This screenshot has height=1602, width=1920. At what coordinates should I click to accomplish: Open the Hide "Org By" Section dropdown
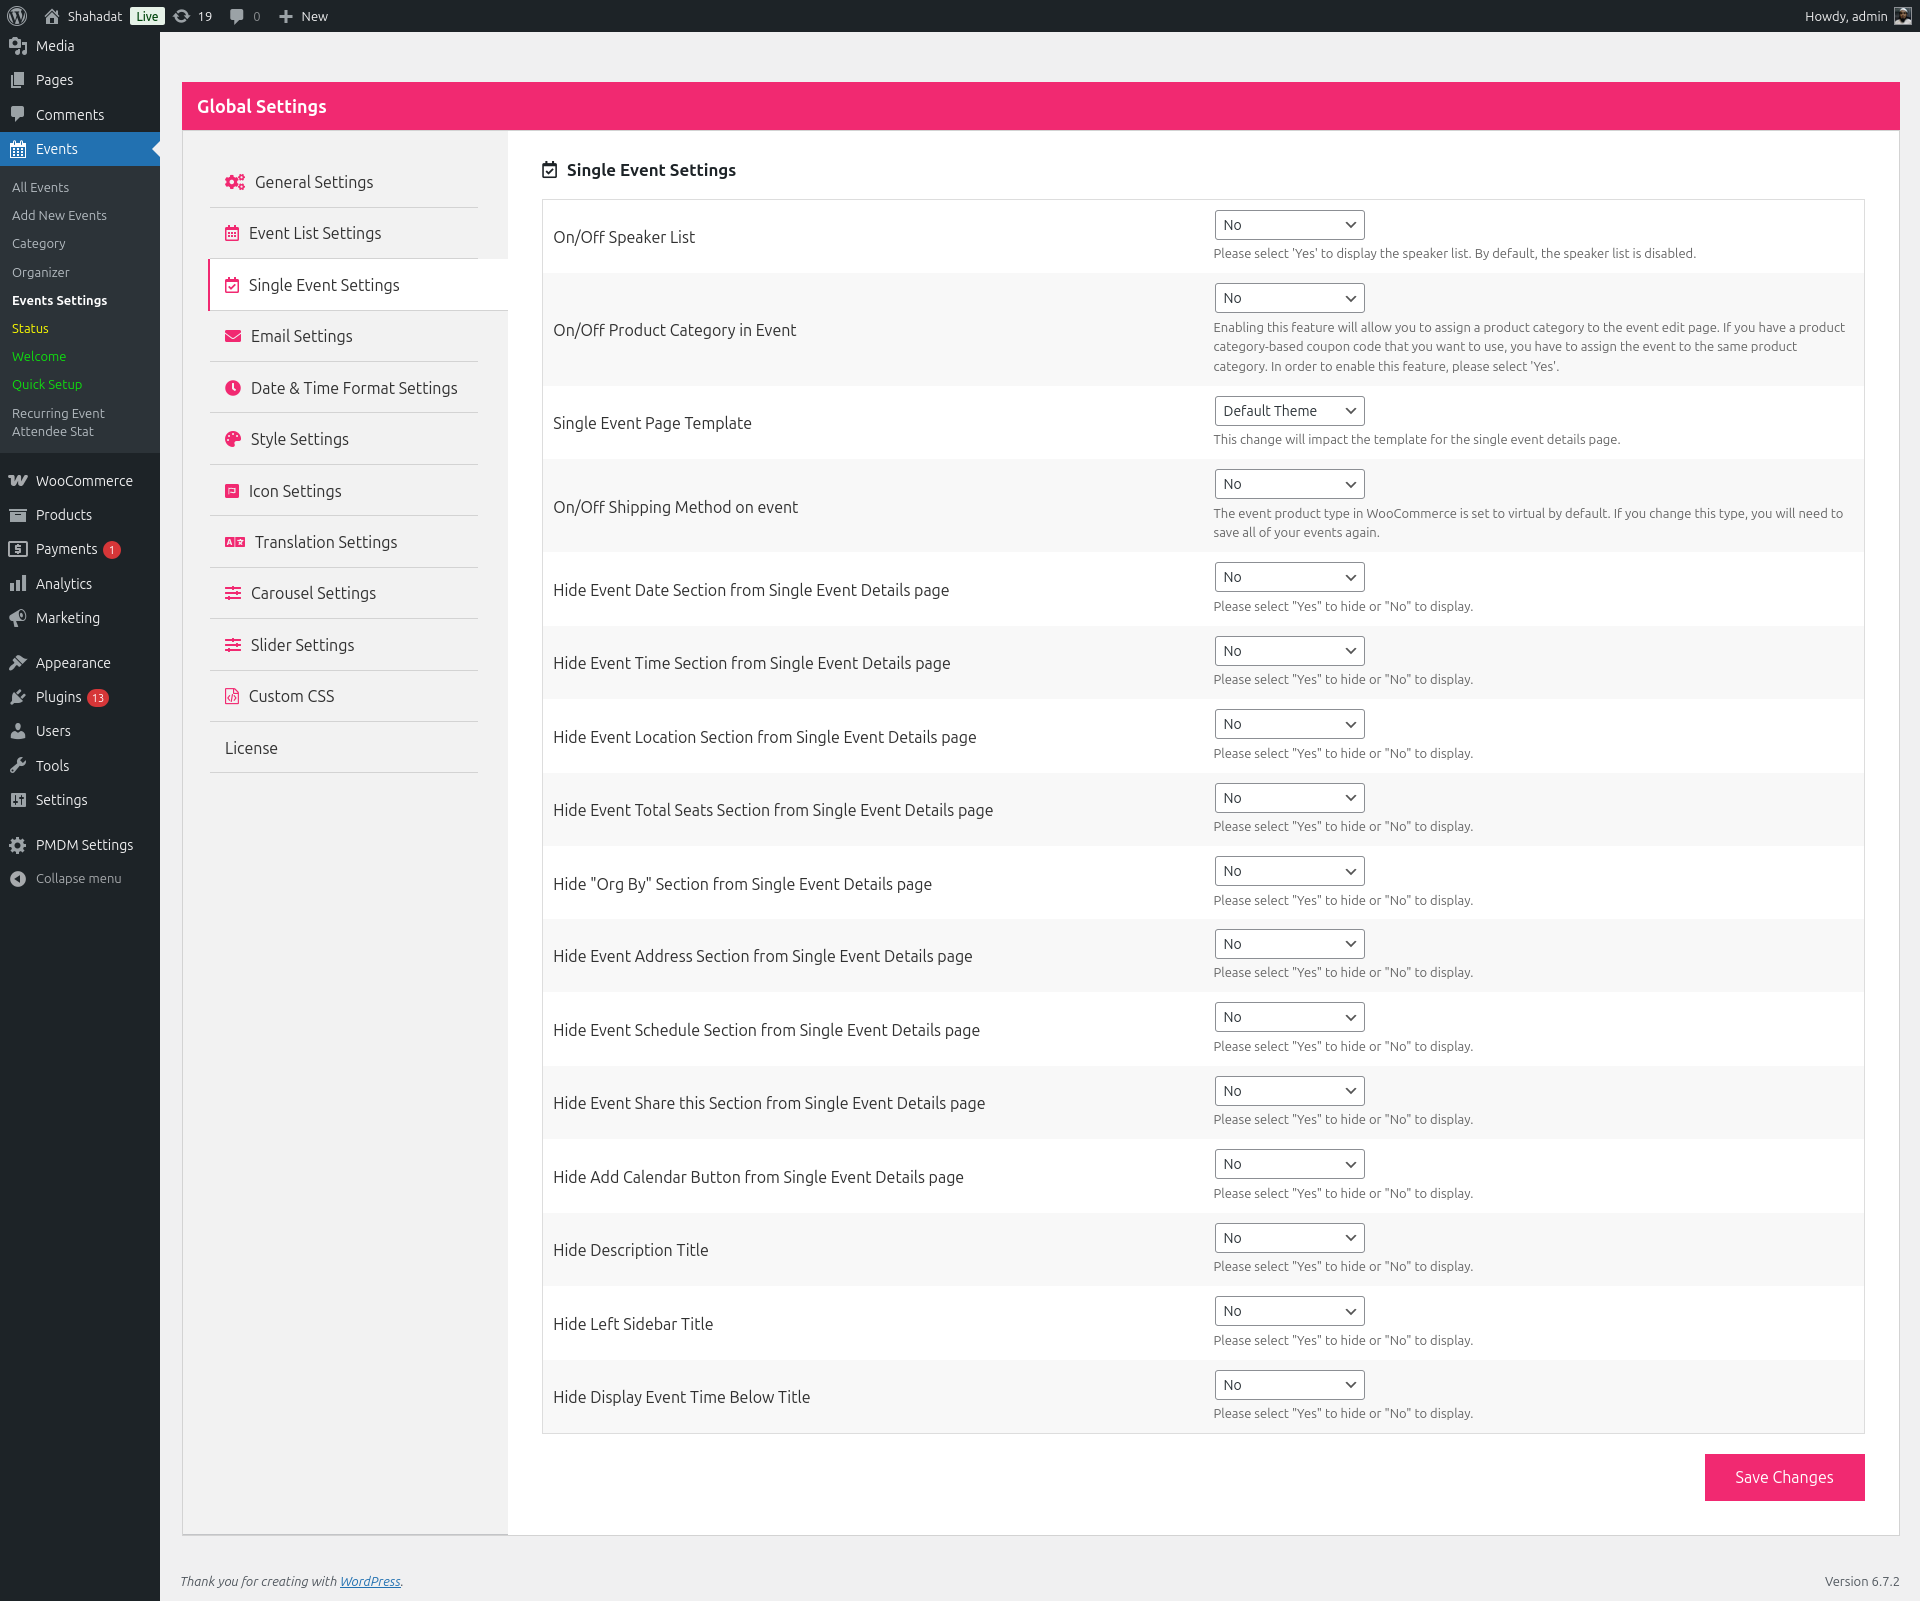point(1289,871)
